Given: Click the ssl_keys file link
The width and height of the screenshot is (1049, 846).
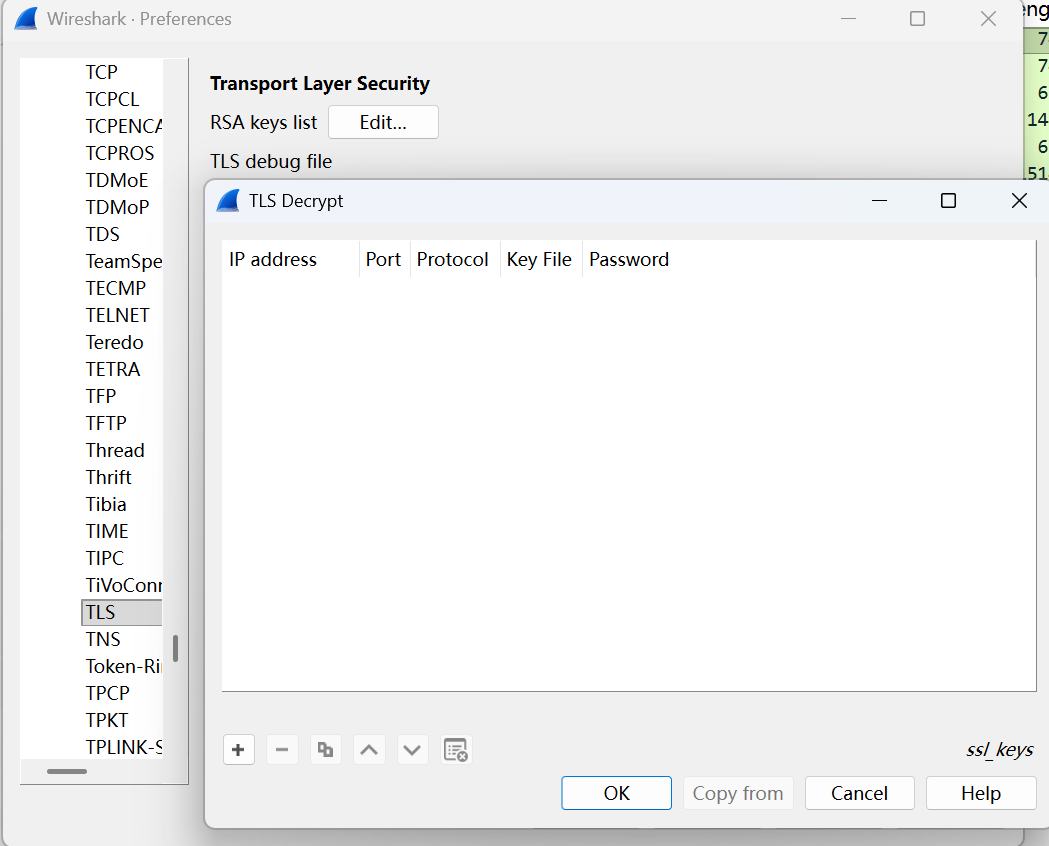Looking at the screenshot, I should coord(999,750).
